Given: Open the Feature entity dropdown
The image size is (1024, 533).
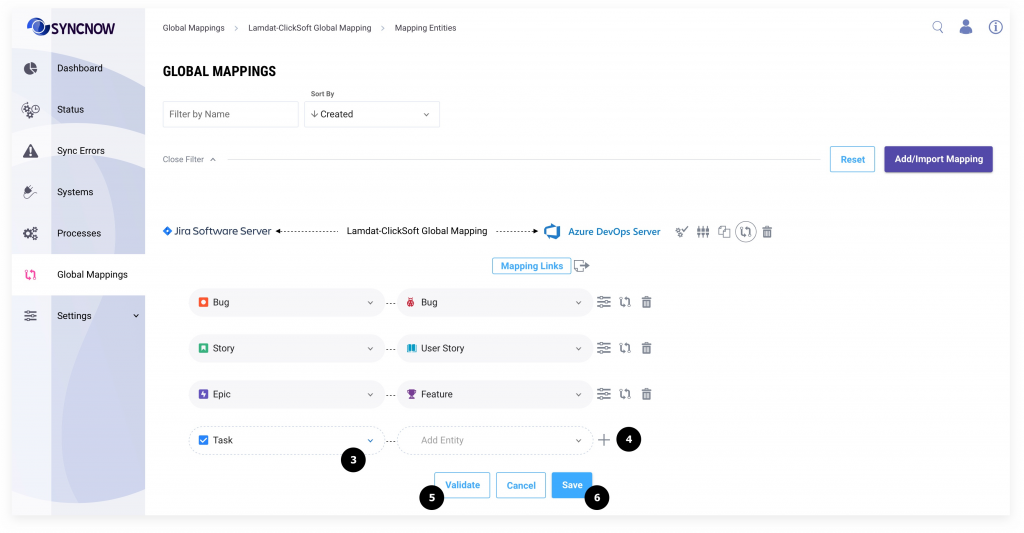Looking at the screenshot, I should pyautogui.click(x=495, y=394).
